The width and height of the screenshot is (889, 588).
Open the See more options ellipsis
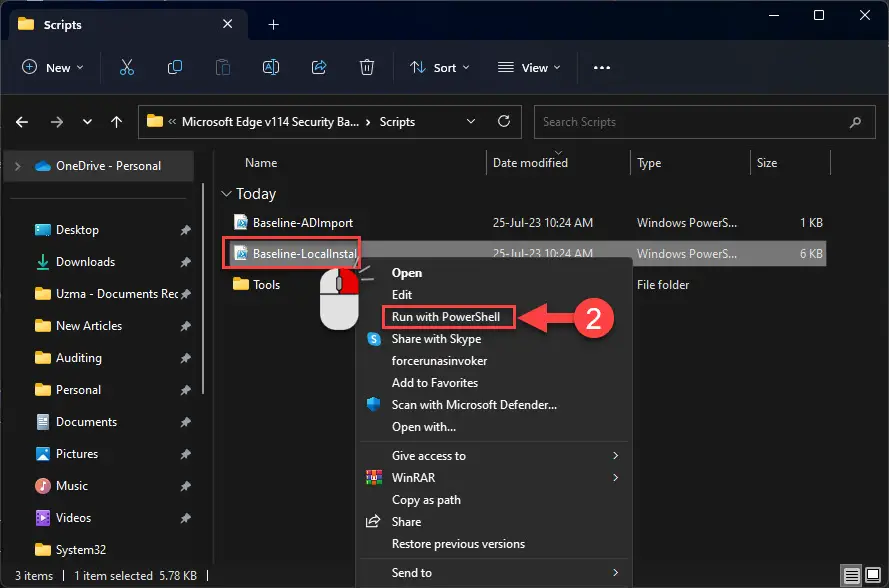click(x=602, y=67)
